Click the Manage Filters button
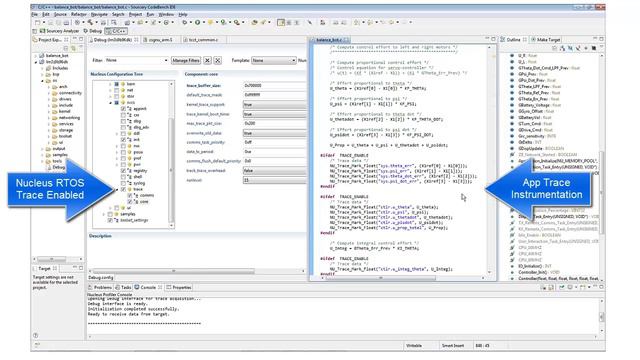 (186, 60)
